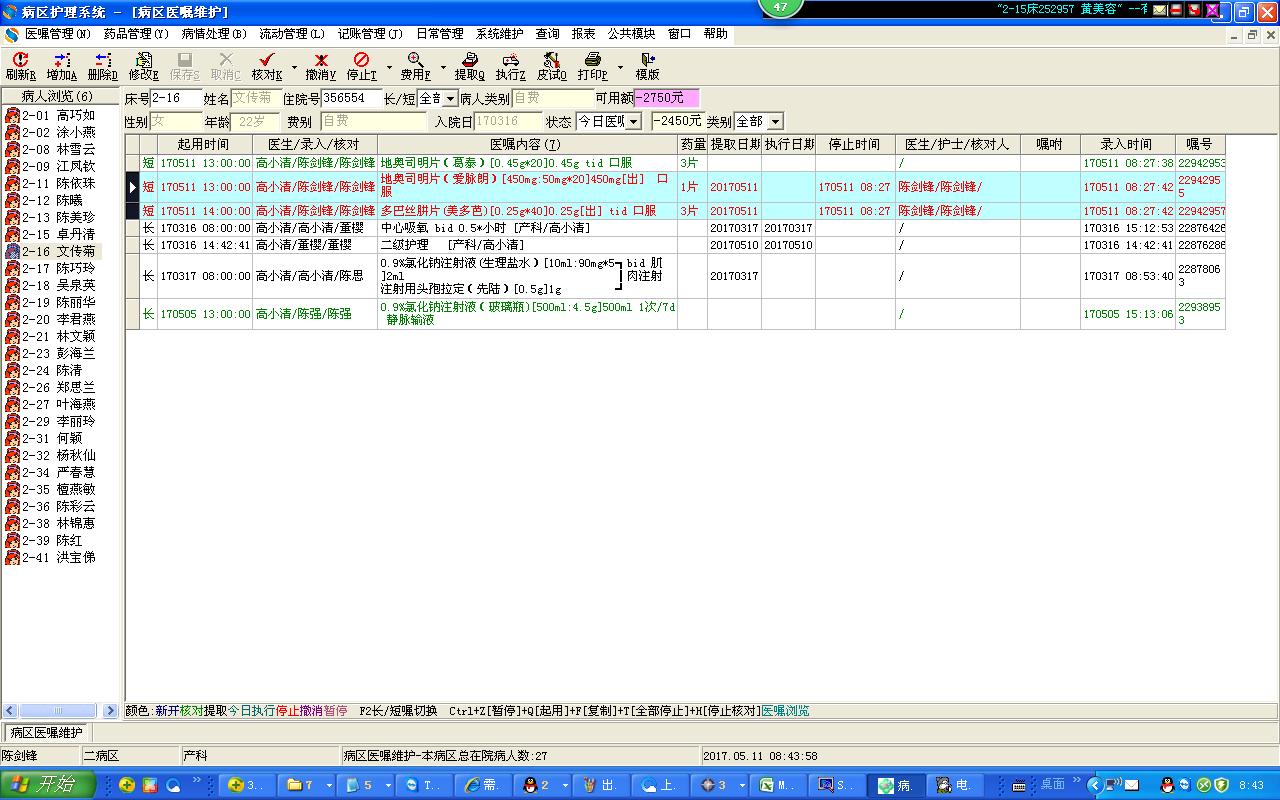The width and height of the screenshot is (1280, 800).
Task: Open the 药品管理 menu
Action: 136,34
